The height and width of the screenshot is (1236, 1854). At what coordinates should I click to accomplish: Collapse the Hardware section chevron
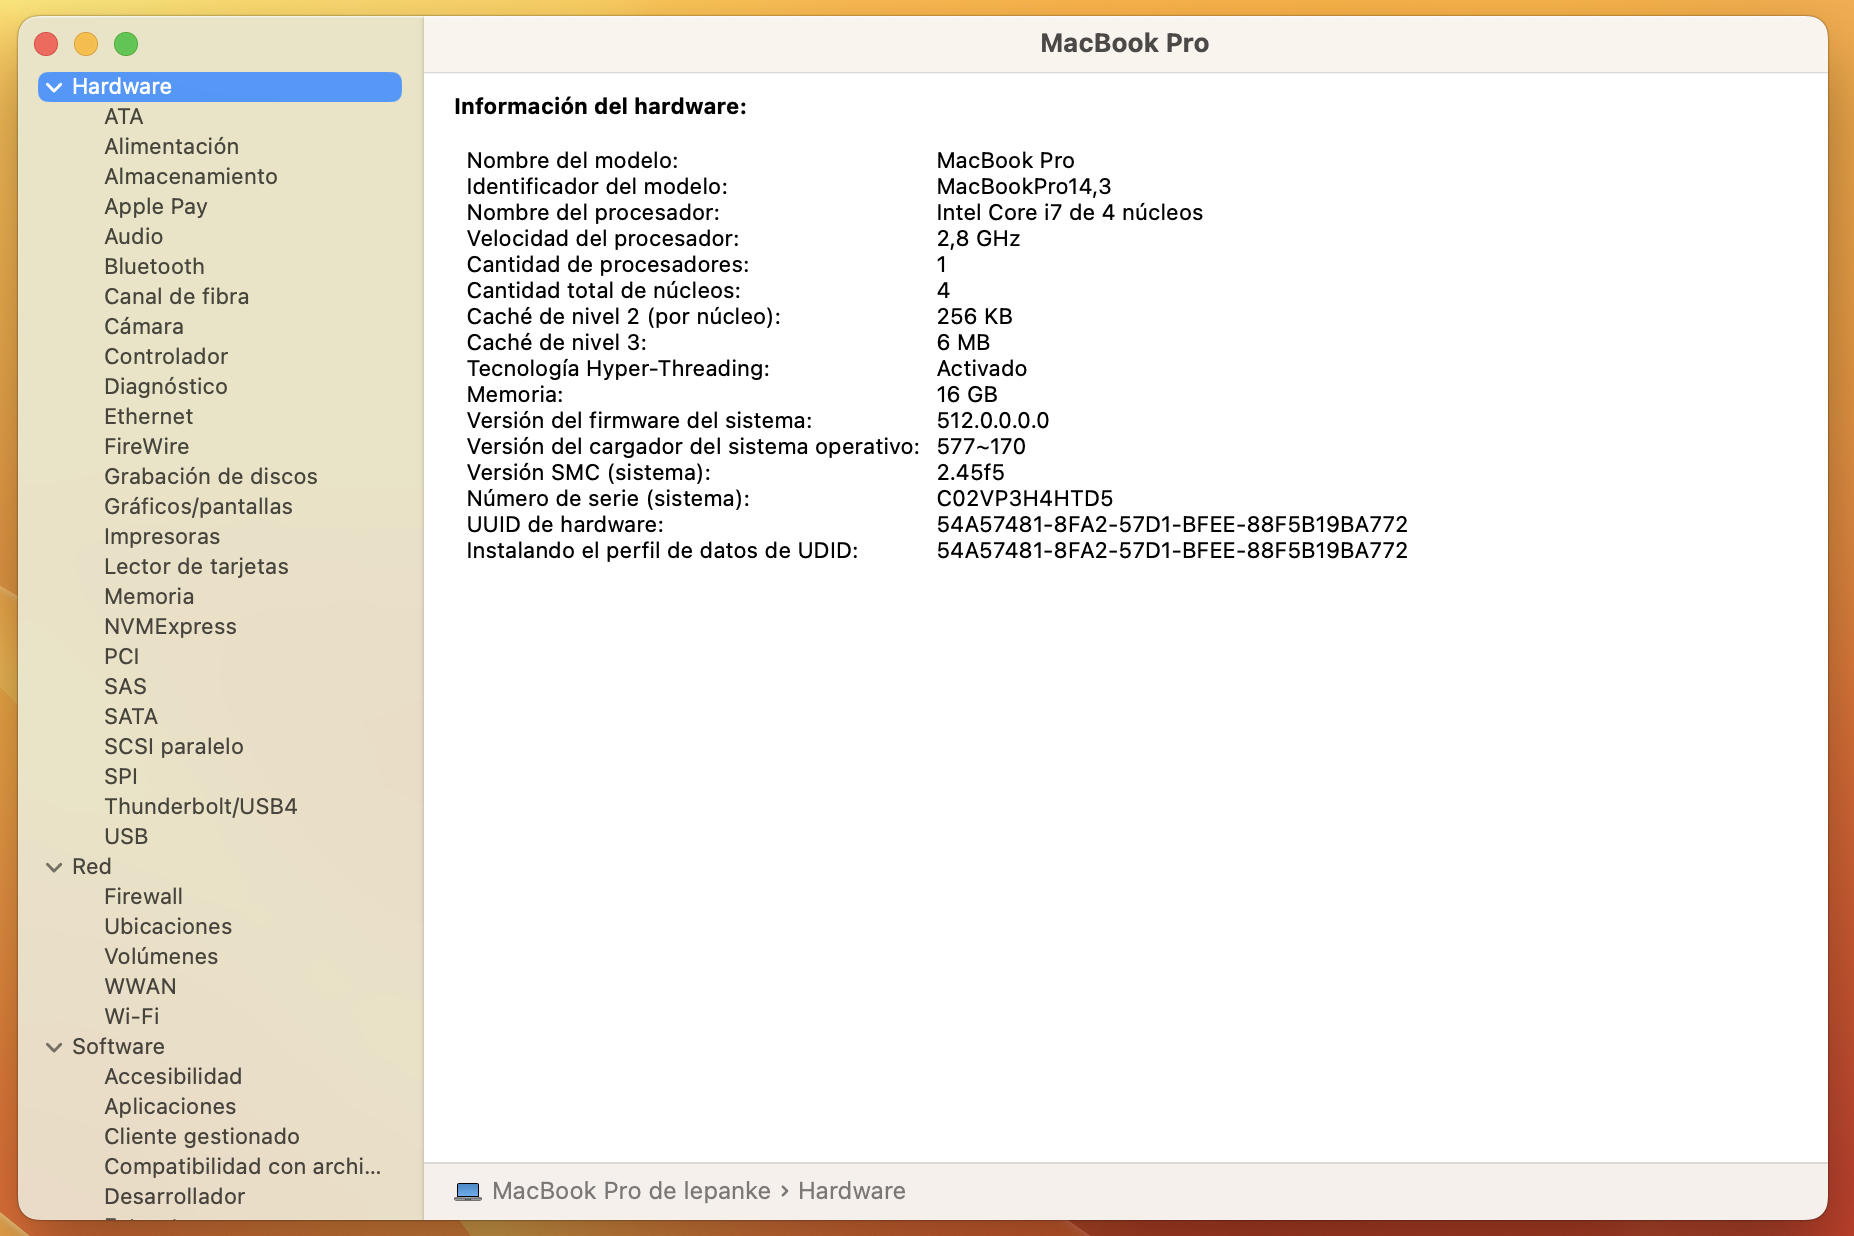[54, 87]
